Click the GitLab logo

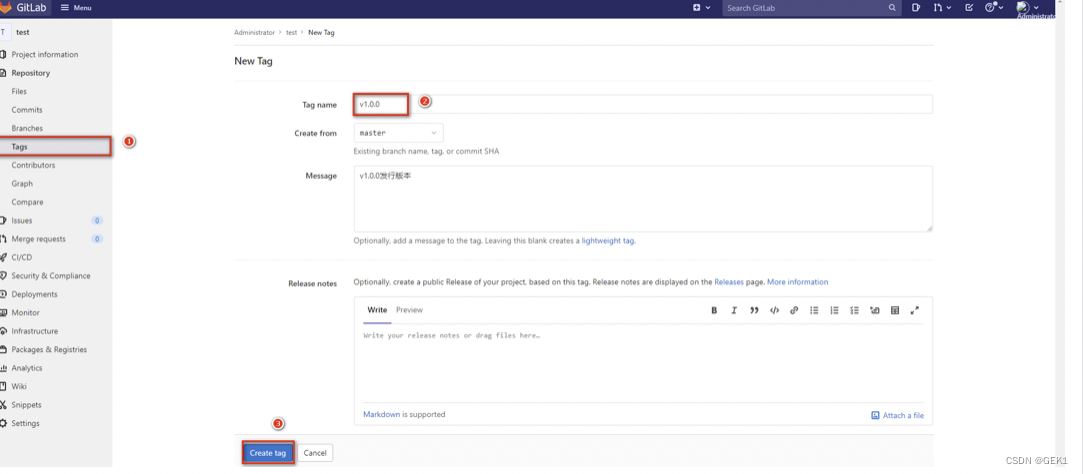click(x=25, y=8)
